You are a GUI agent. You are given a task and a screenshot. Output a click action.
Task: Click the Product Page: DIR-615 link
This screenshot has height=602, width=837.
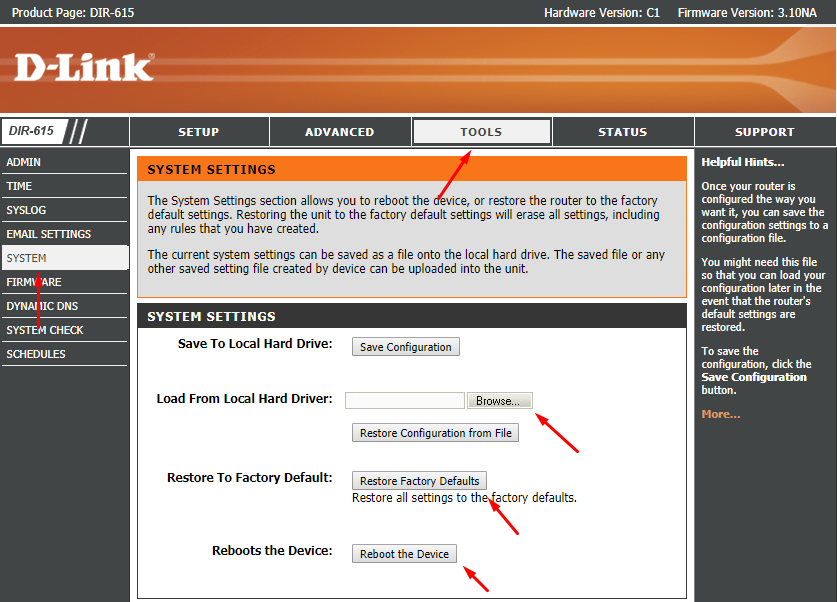click(73, 12)
